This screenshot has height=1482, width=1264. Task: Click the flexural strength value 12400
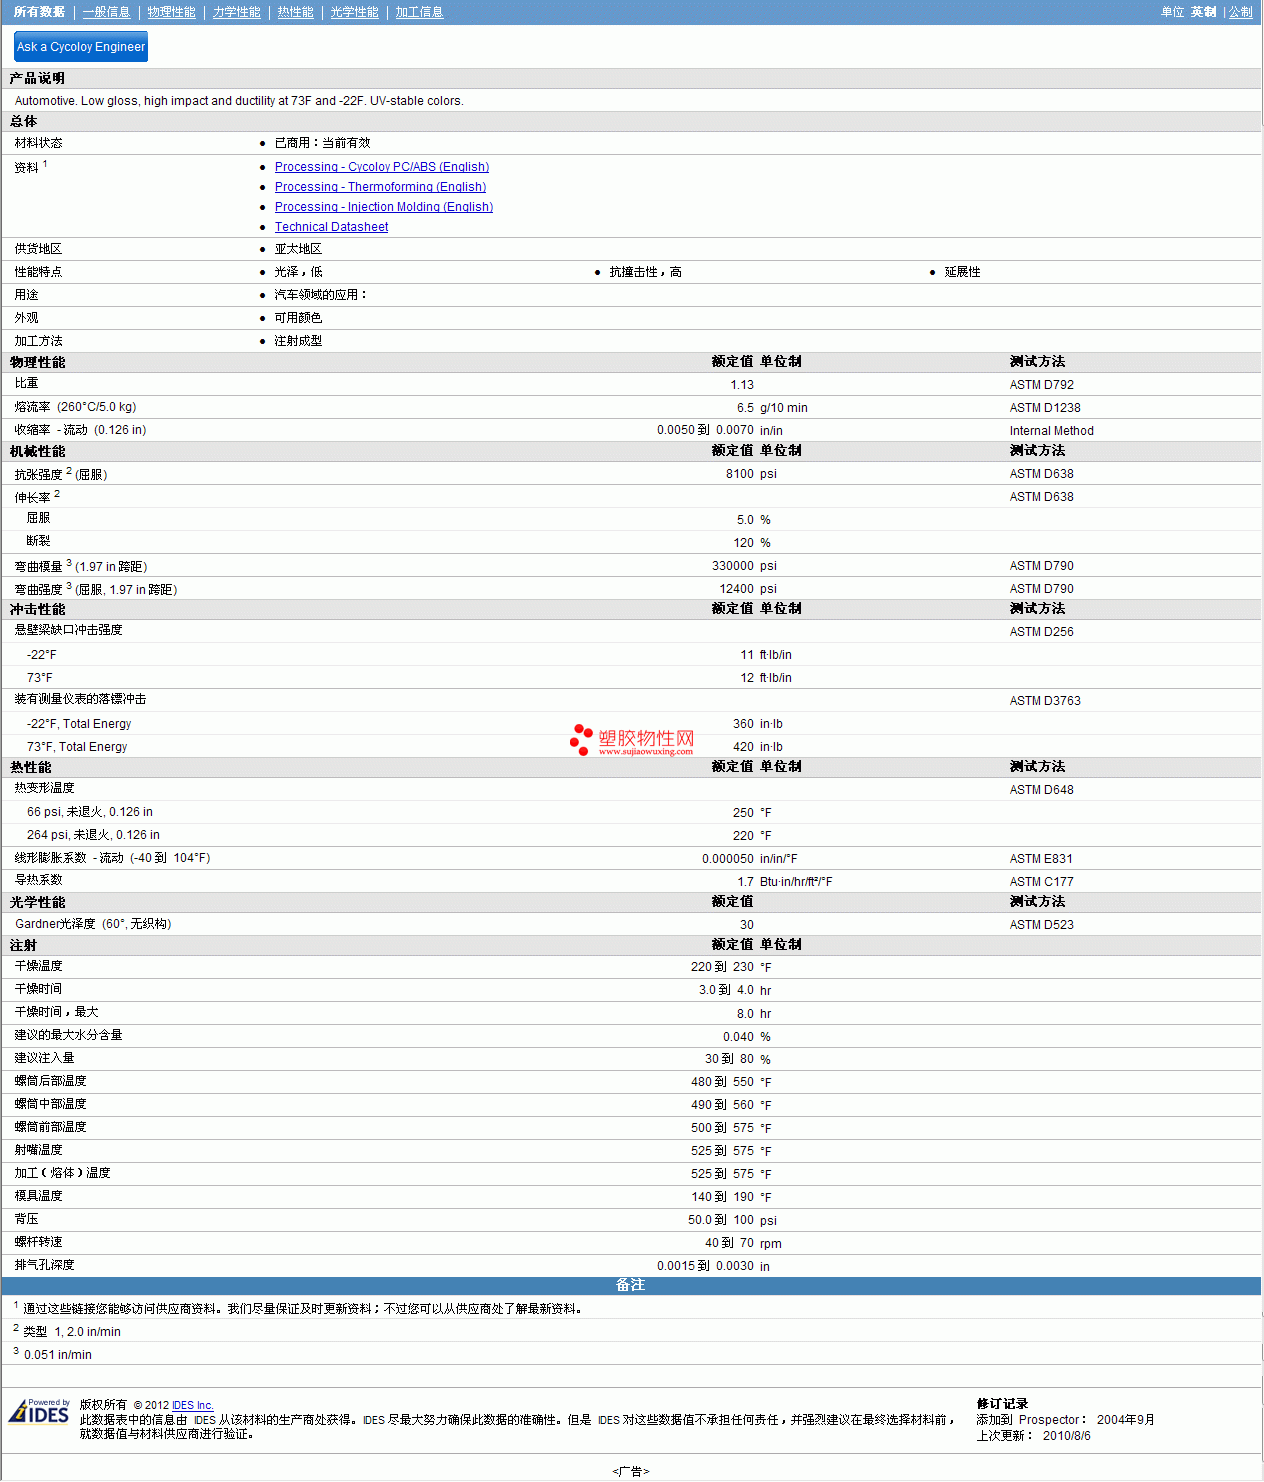coord(737,589)
